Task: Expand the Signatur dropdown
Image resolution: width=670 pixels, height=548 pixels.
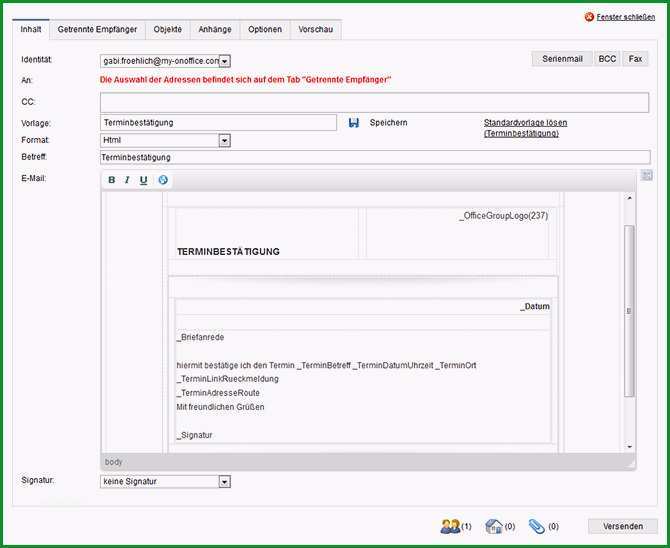Action: click(225, 482)
